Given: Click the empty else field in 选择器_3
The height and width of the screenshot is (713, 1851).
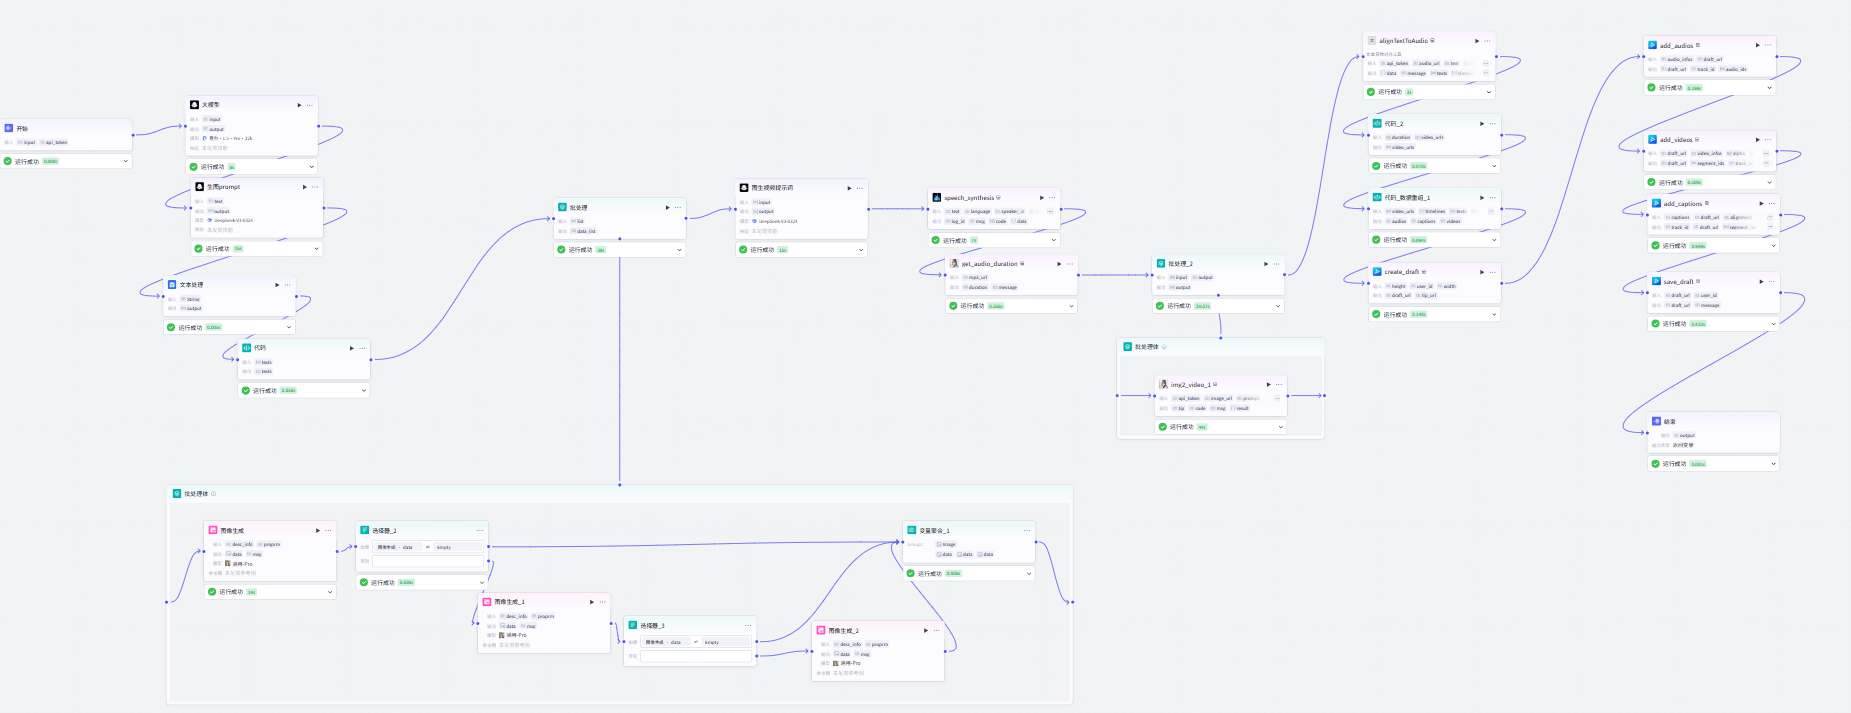Looking at the screenshot, I should pos(696,656).
